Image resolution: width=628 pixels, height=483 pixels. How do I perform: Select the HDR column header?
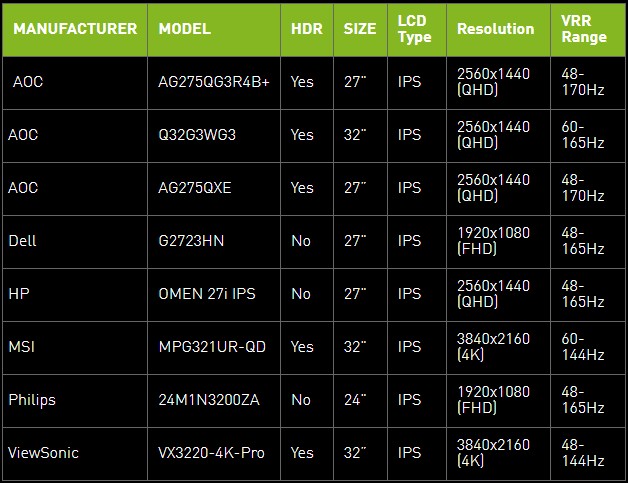(x=306, y=29)
